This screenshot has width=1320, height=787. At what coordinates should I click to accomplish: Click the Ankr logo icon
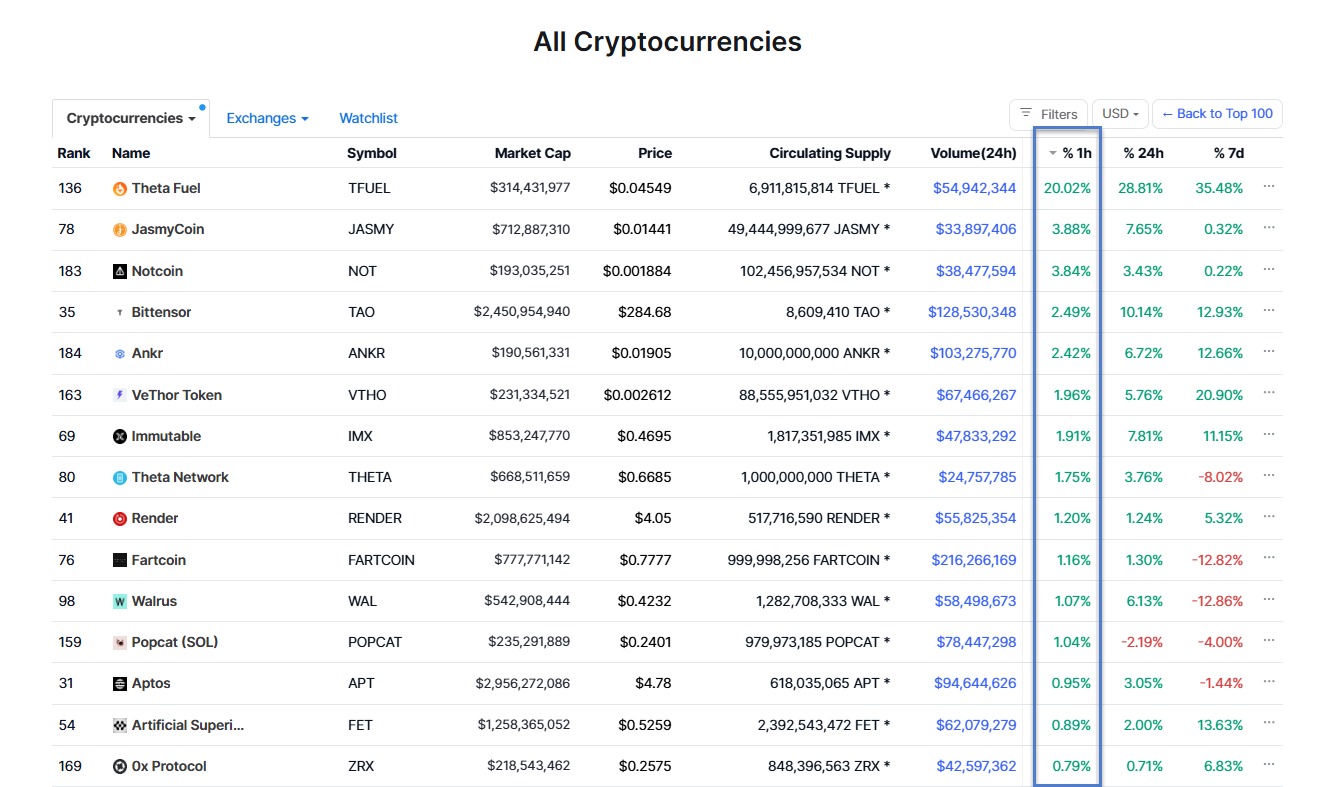(x=120, y=354)
